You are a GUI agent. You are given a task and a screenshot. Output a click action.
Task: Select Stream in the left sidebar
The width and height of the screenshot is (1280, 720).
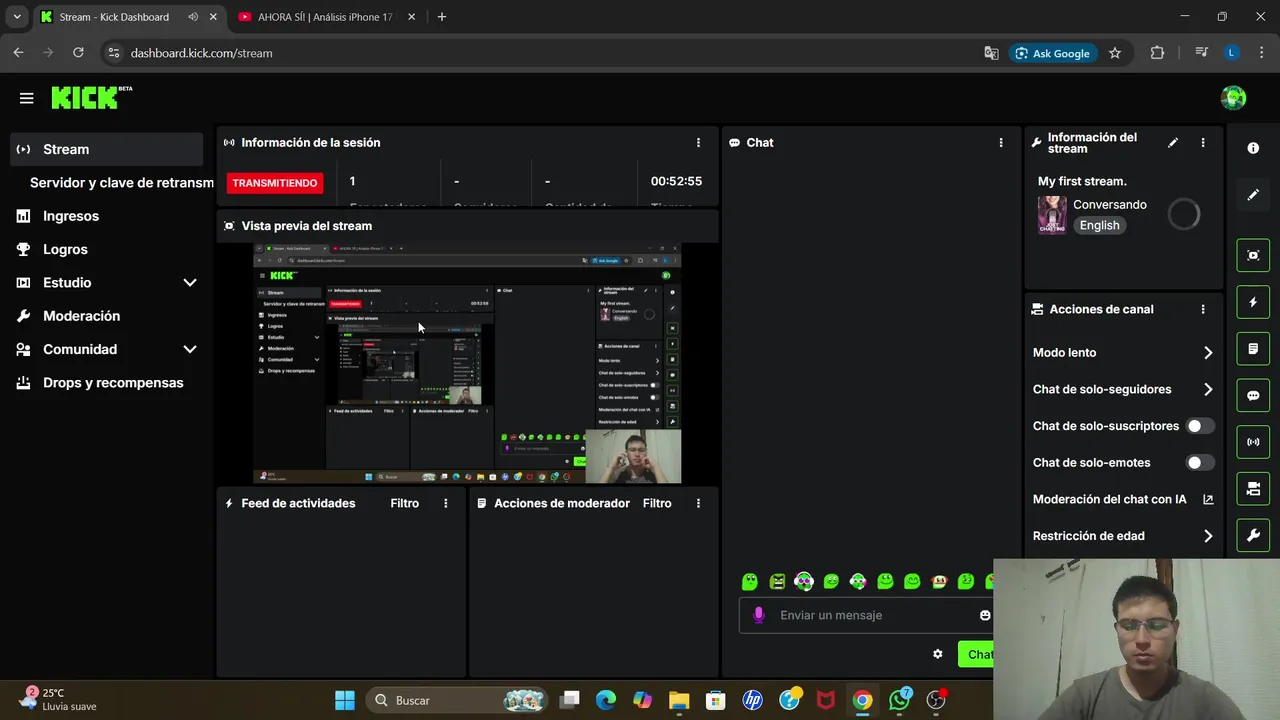point(107,149)
